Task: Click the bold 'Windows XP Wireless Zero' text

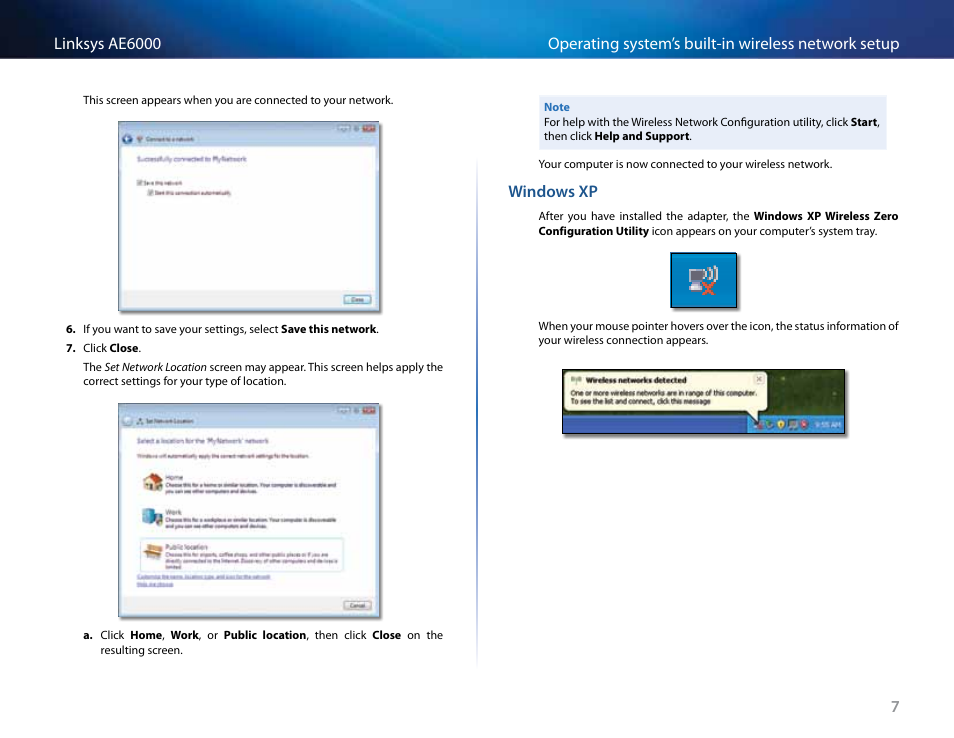Action: coord(826,216)
